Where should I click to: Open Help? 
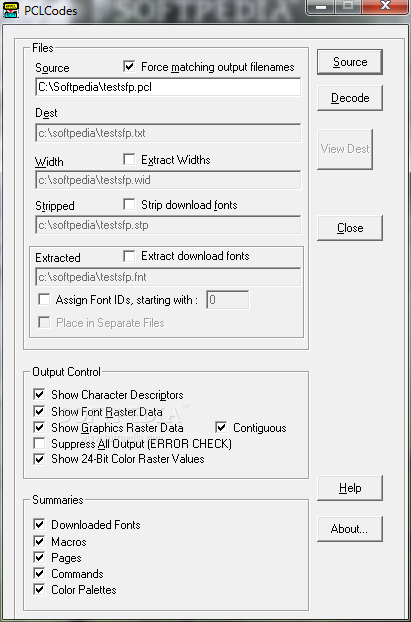tap(350, 488)
